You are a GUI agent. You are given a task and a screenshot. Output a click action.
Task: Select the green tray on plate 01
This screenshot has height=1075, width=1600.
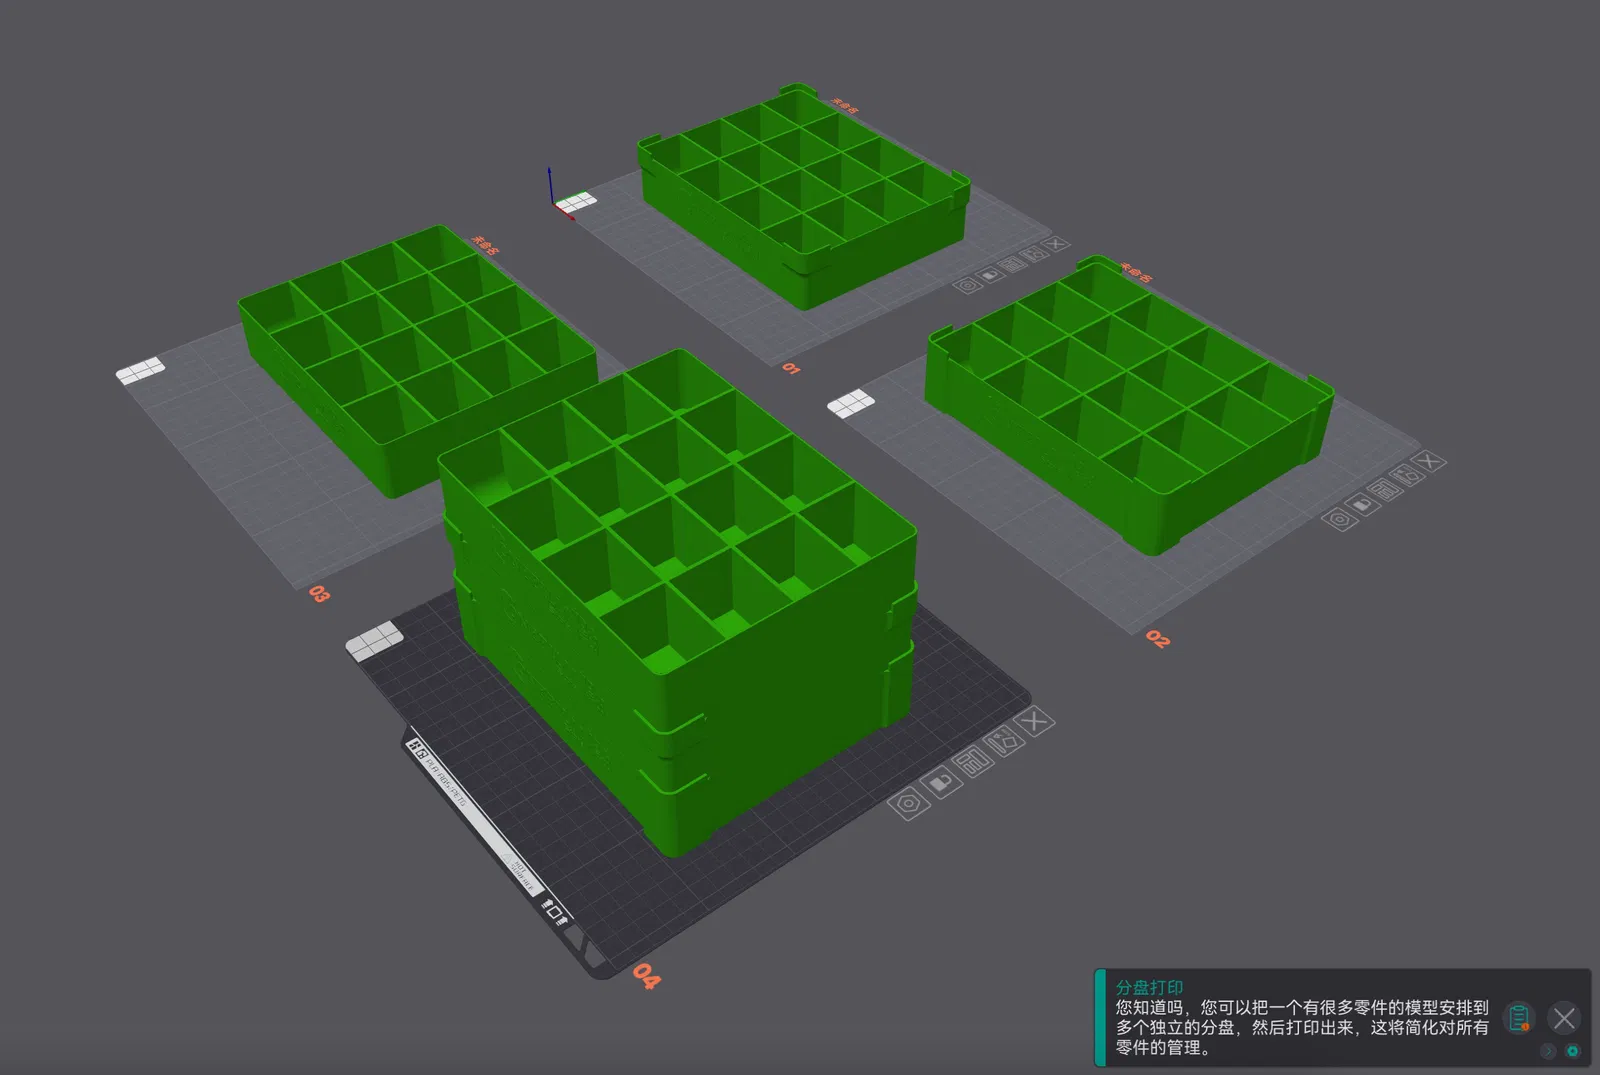(x=804, y=195)
